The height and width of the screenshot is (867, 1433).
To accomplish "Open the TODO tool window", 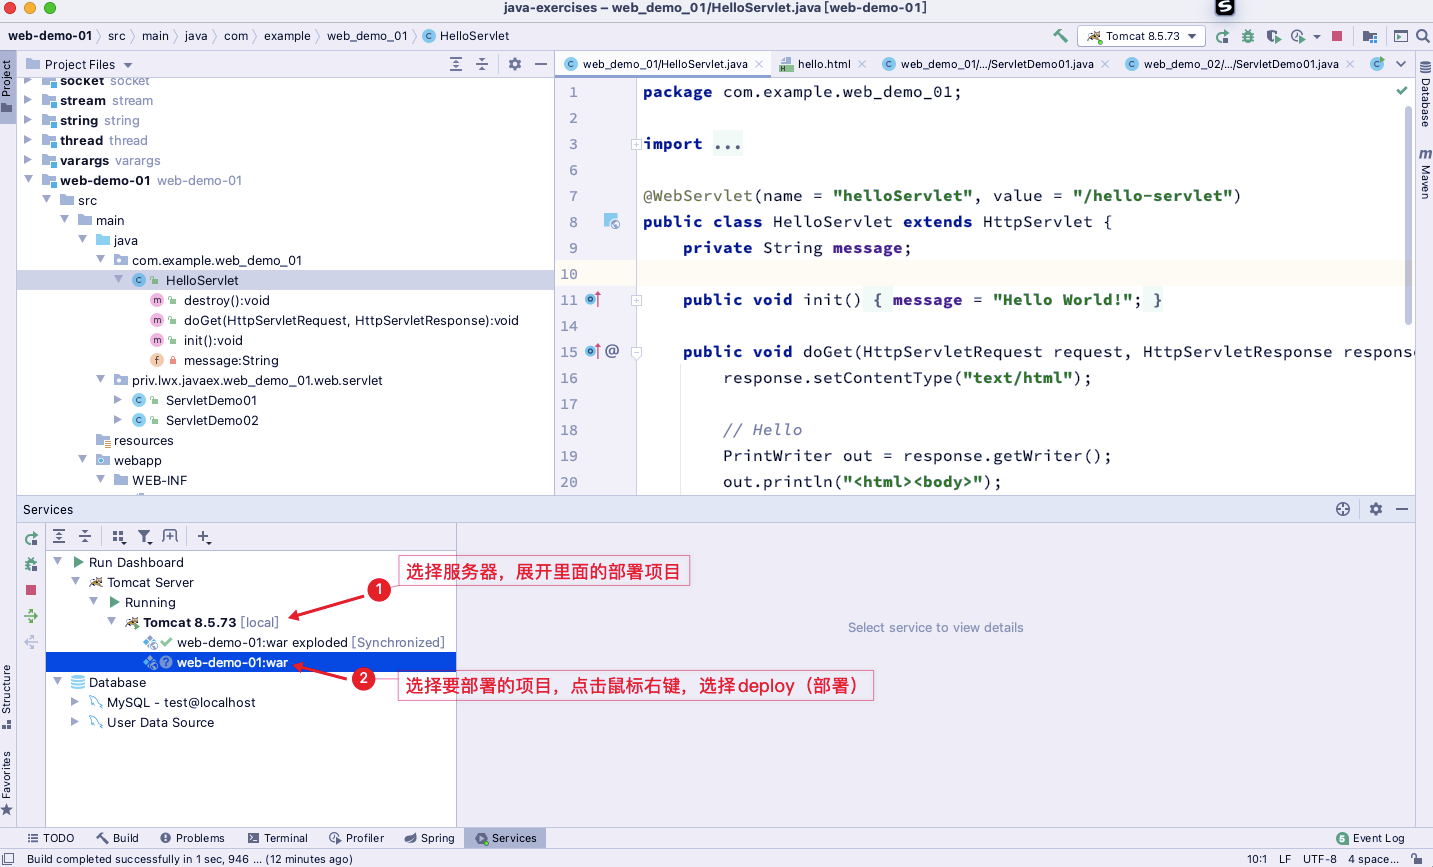I will [x=50, y=838].
